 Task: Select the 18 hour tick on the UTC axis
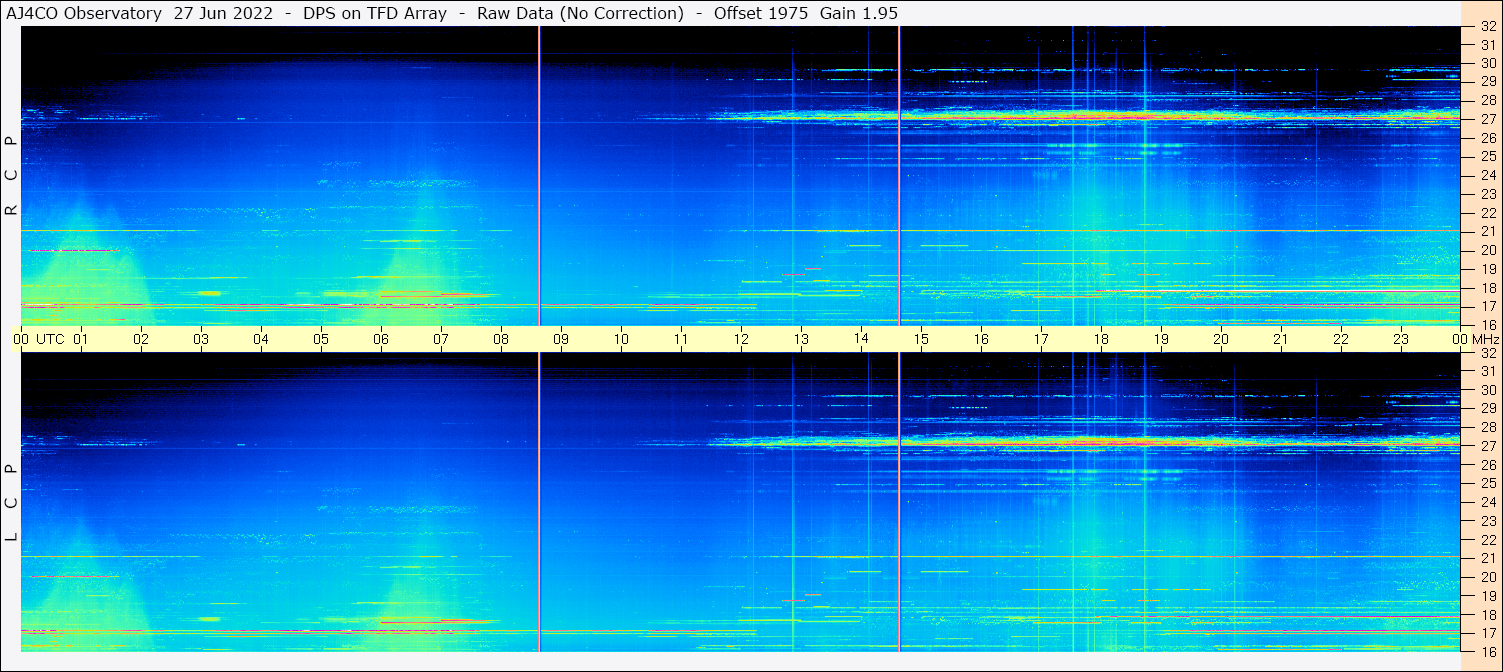click(1101, 339)
